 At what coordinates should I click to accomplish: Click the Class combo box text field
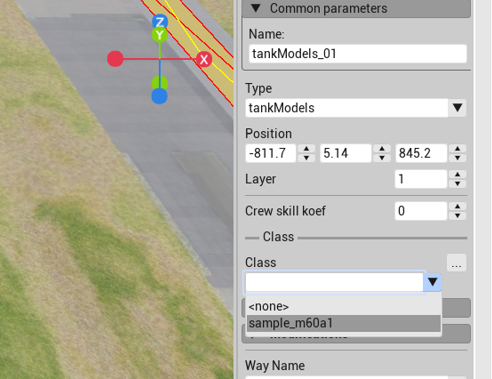(334, 282)
